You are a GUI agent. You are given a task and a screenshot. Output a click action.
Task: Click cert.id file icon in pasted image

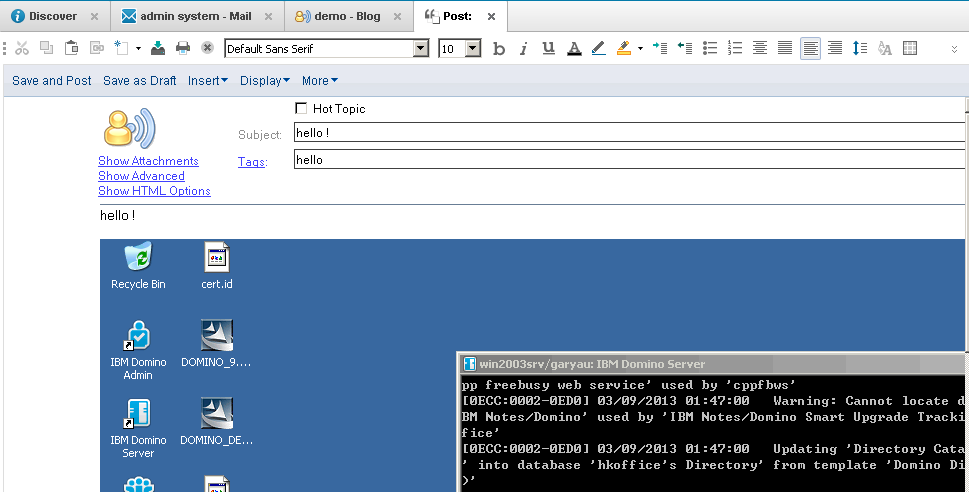tap(217, 266)
